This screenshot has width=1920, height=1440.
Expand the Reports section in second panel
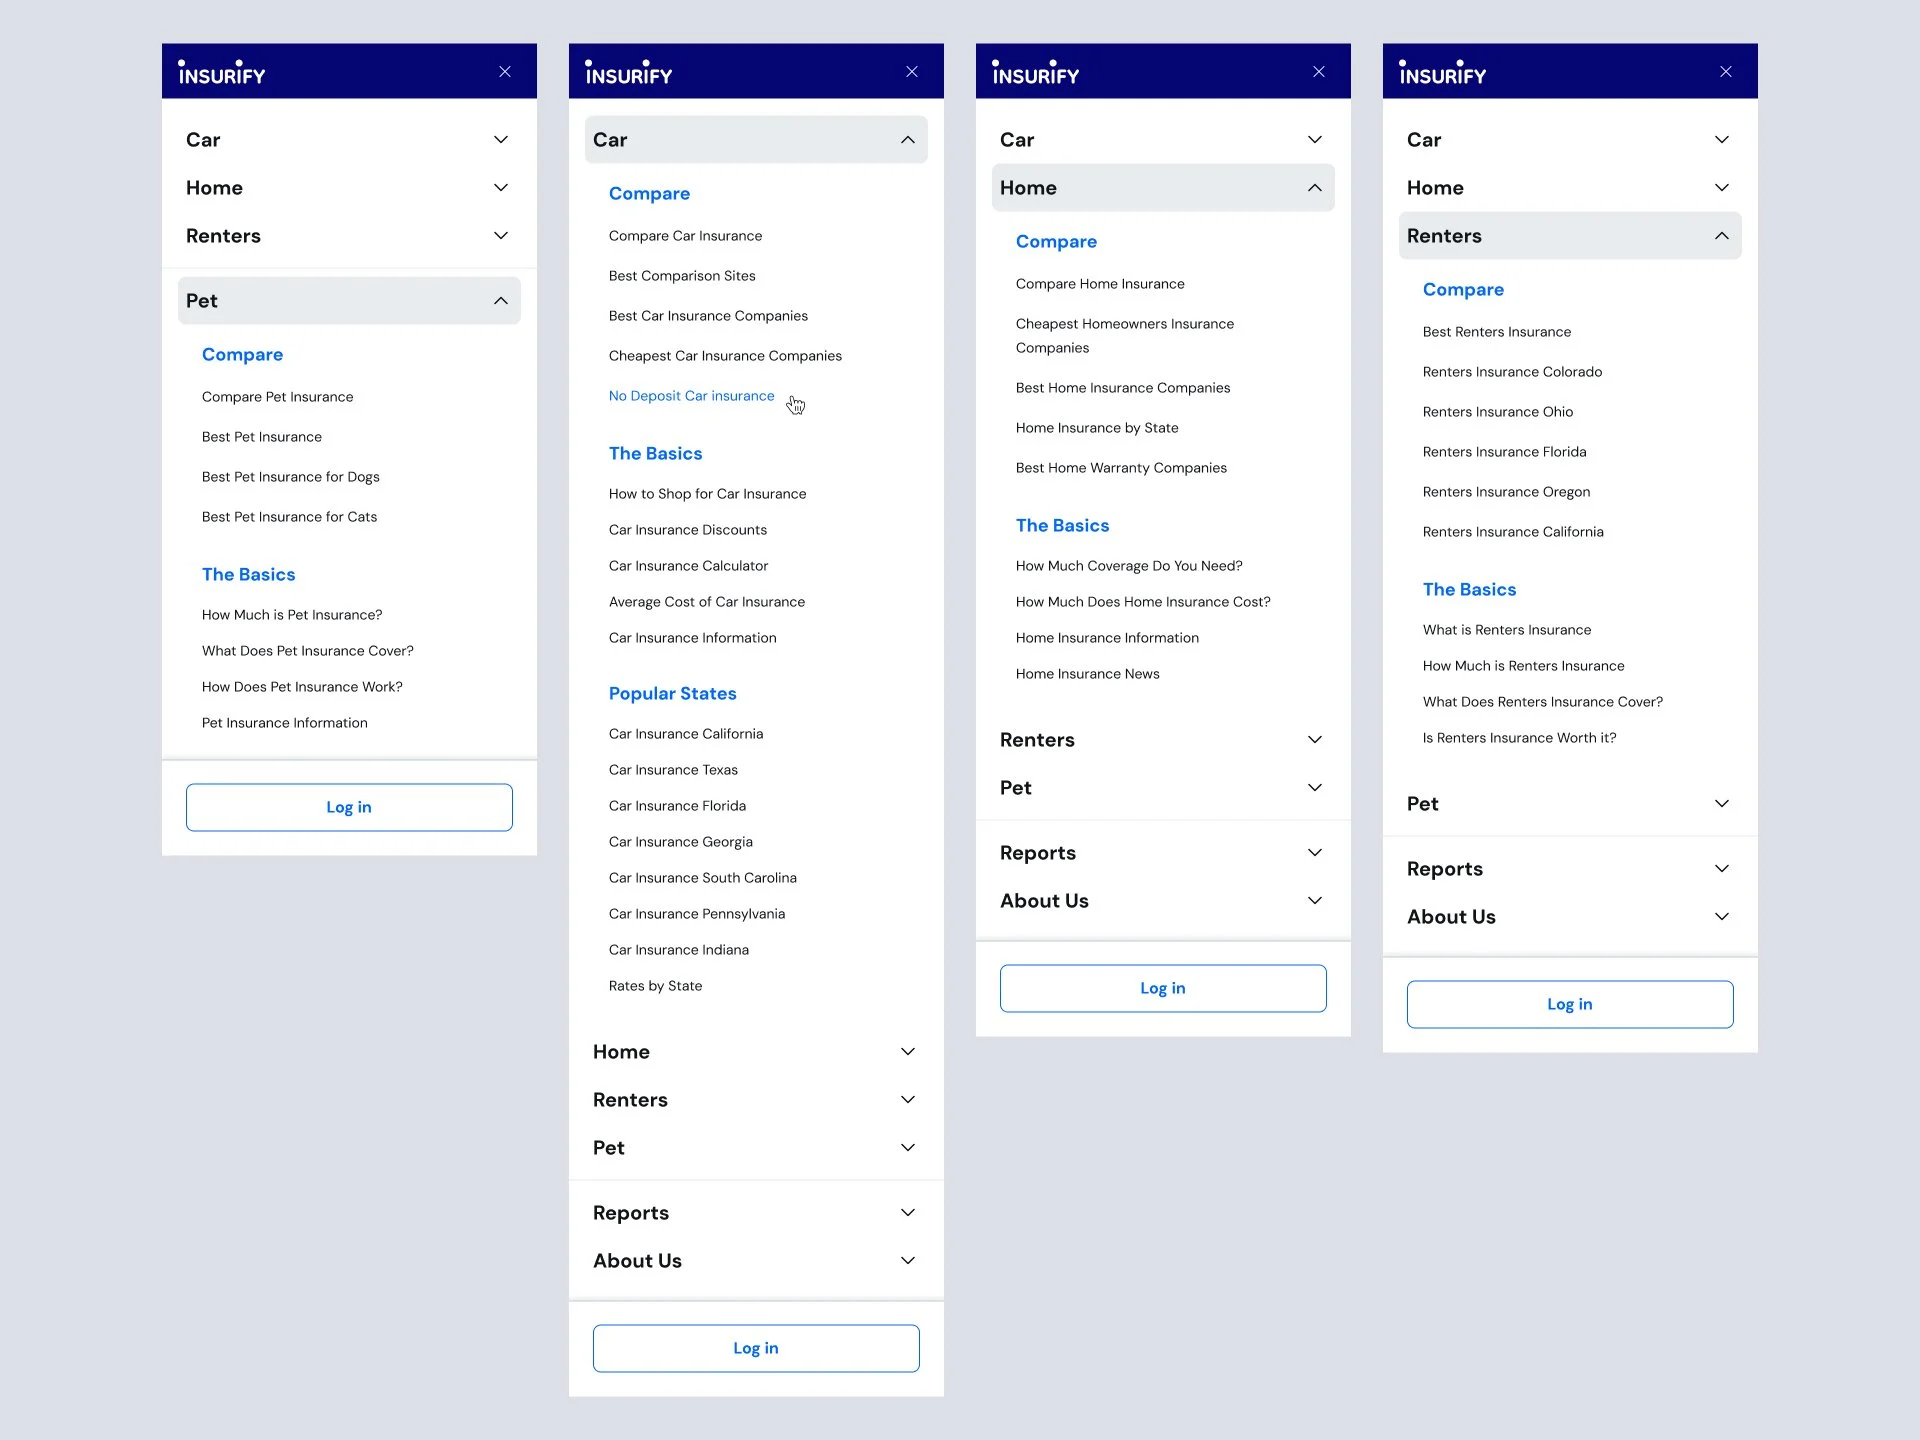(x=908, y=1213)
